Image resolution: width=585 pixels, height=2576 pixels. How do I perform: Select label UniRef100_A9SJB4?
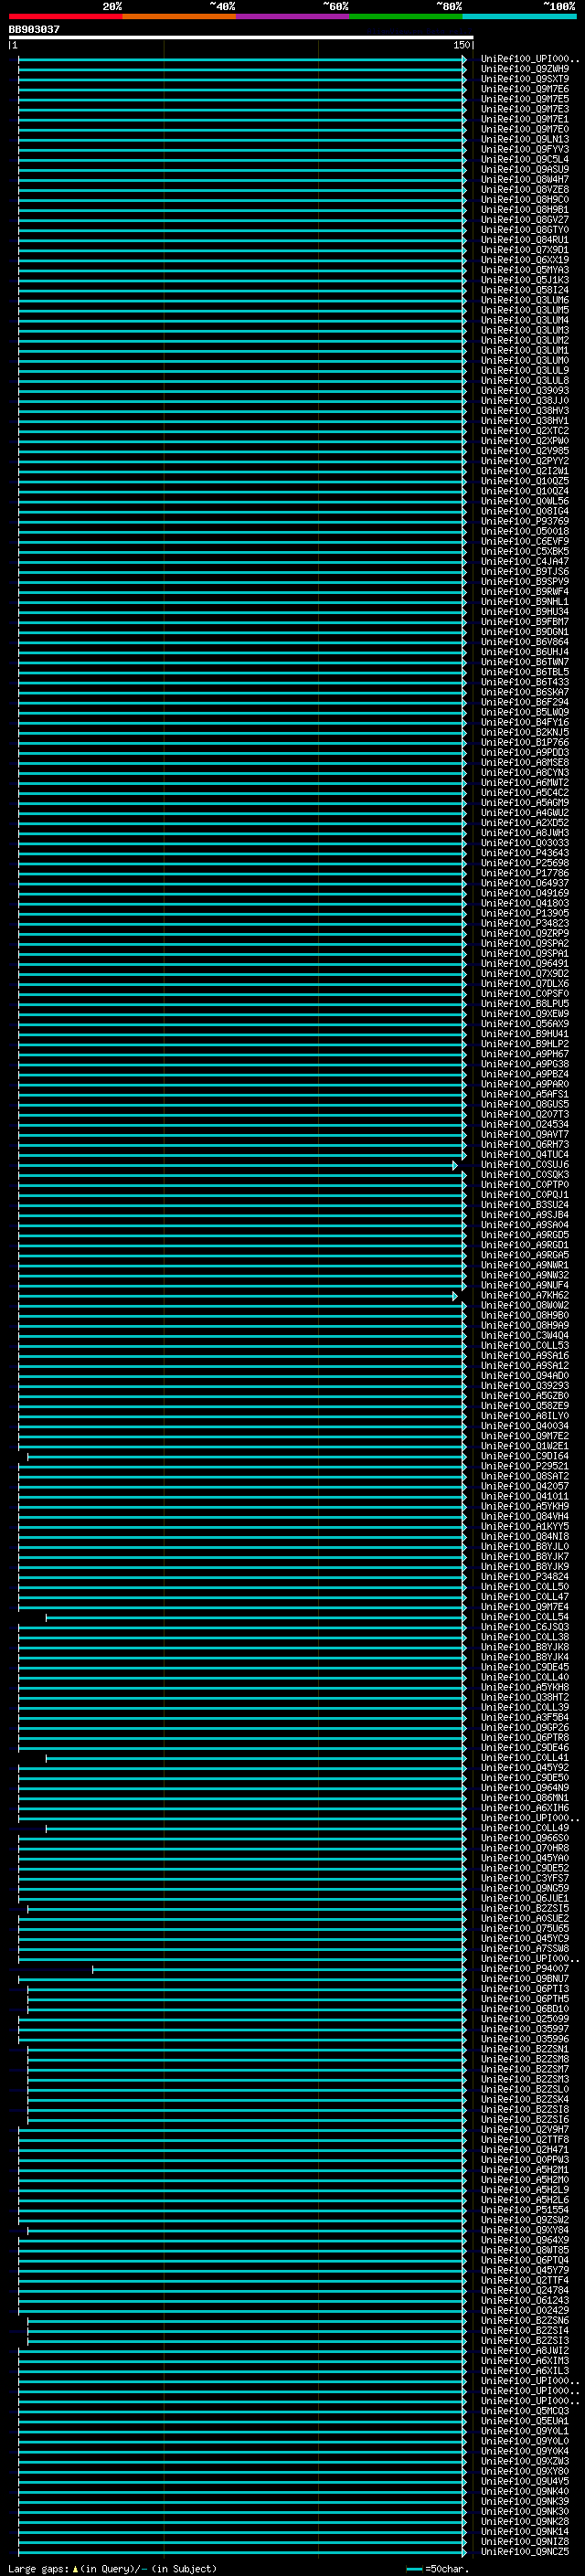pos(525,1215)
